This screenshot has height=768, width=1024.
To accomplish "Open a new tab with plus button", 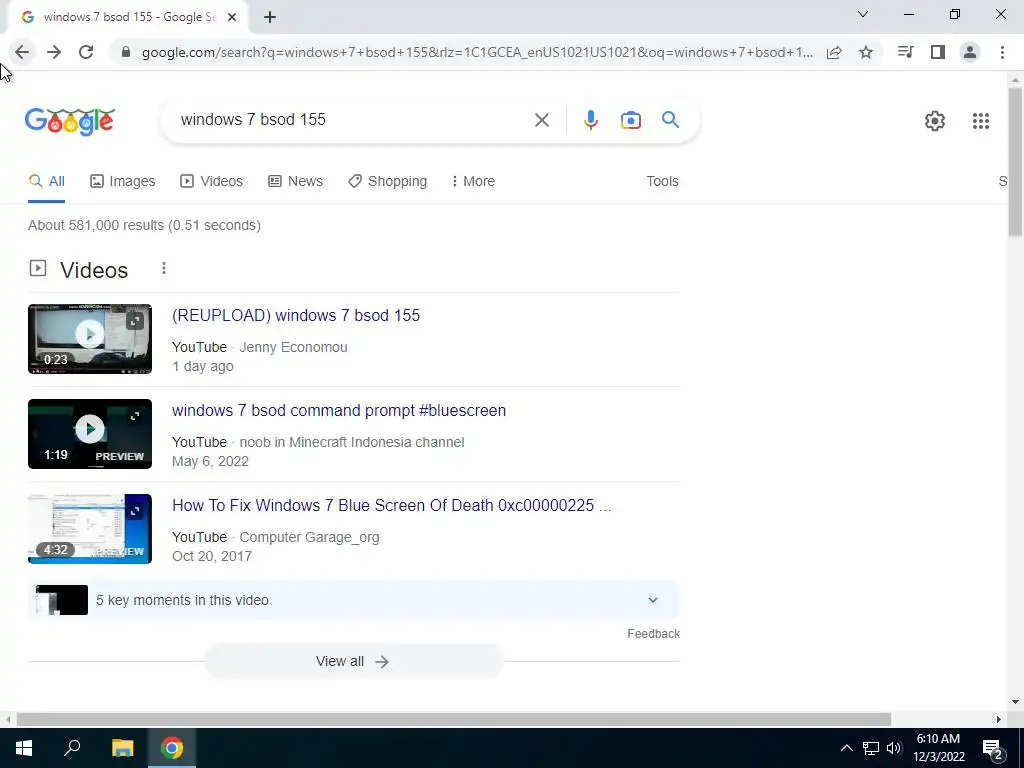I will click(270, 17).
